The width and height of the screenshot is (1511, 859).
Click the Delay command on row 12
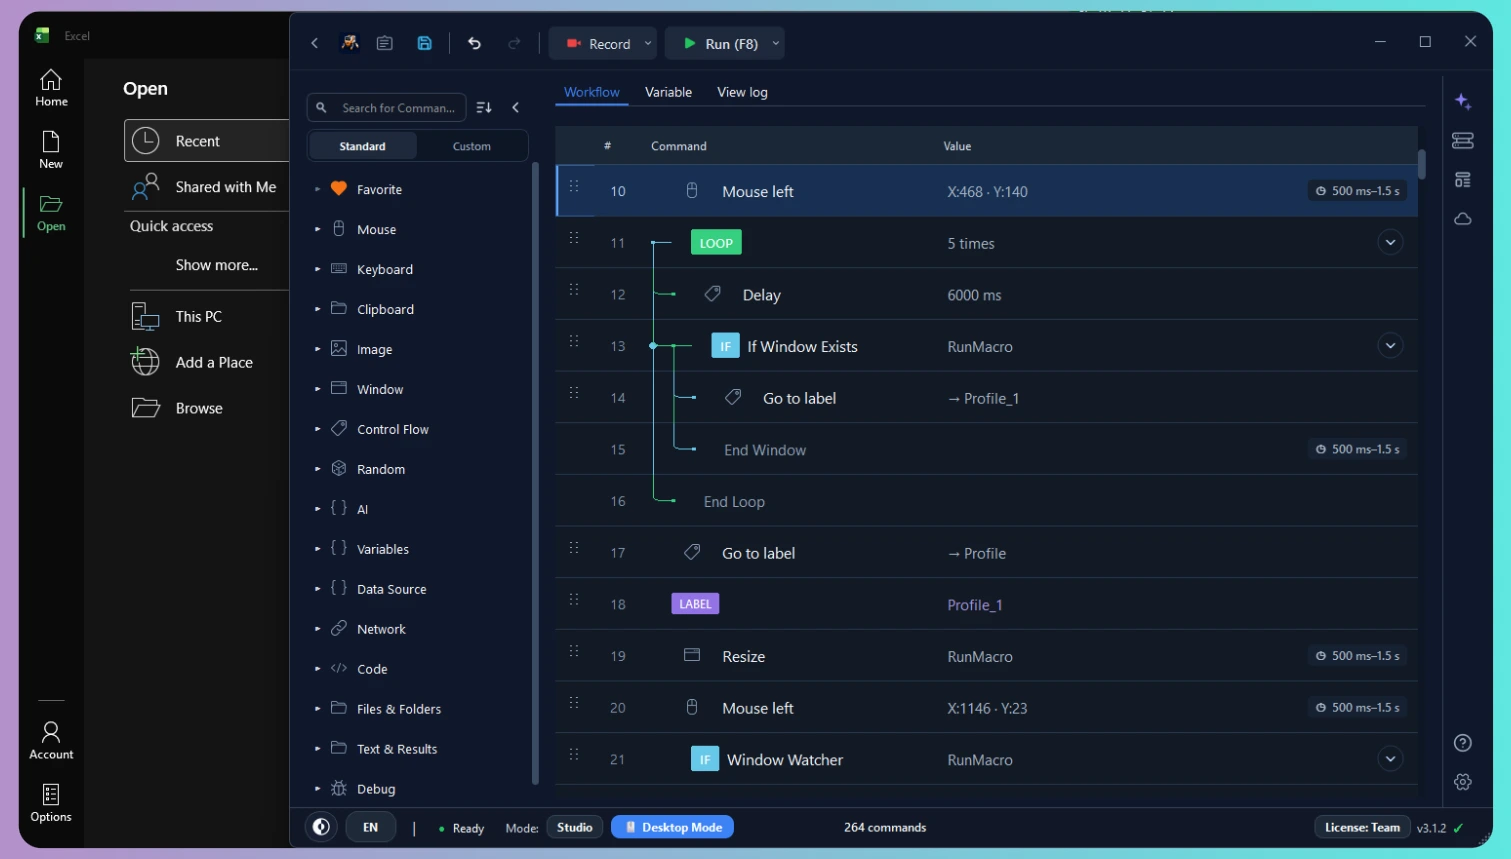(x=987, y=294)
